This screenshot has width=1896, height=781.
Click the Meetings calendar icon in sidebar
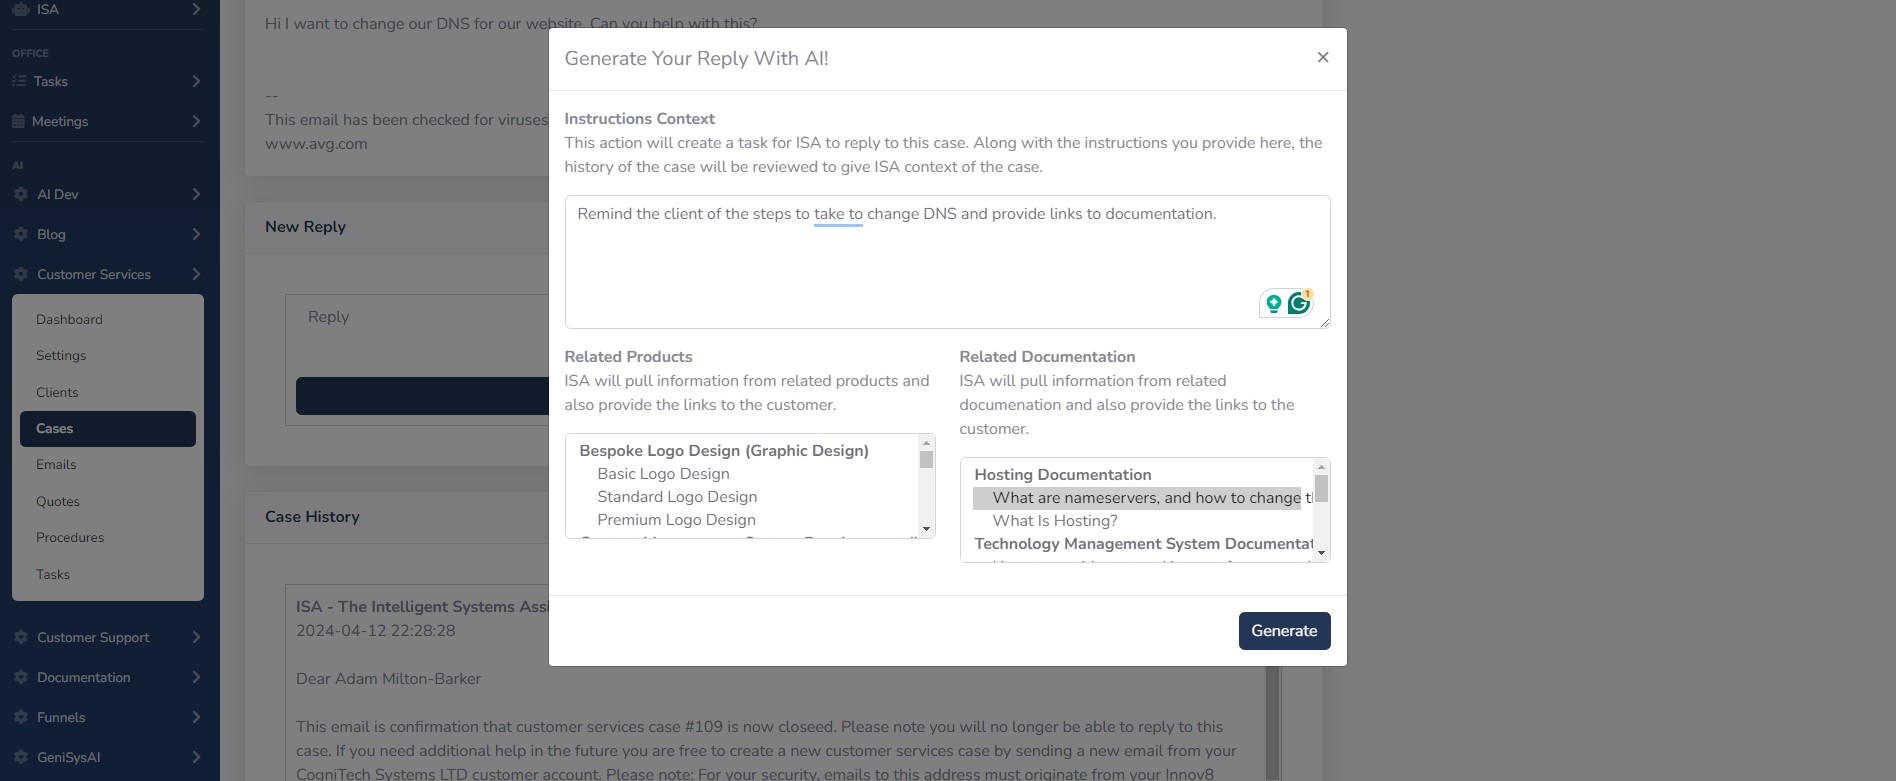point(19,121)
